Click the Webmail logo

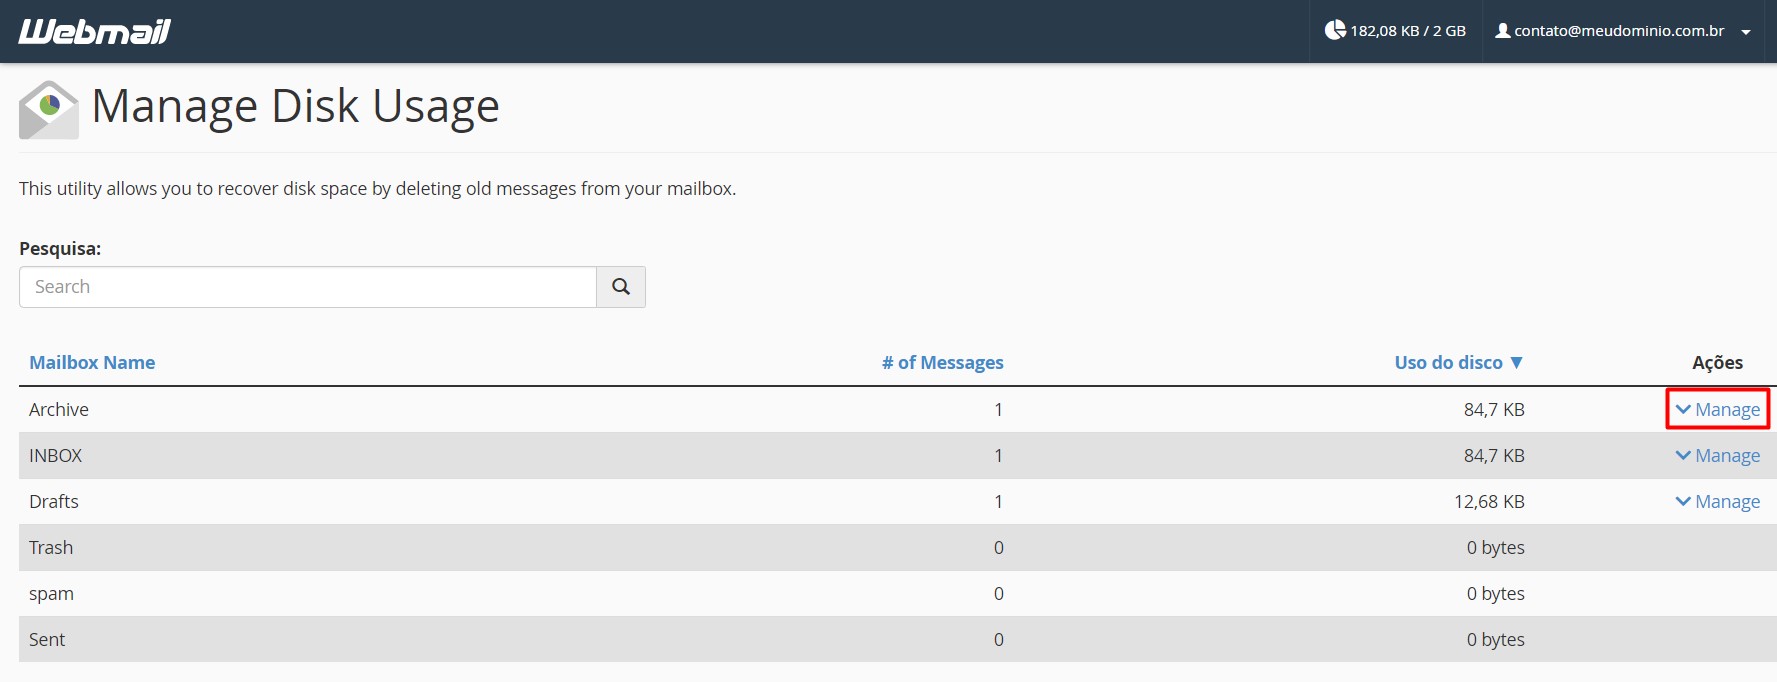pos(94,31)
